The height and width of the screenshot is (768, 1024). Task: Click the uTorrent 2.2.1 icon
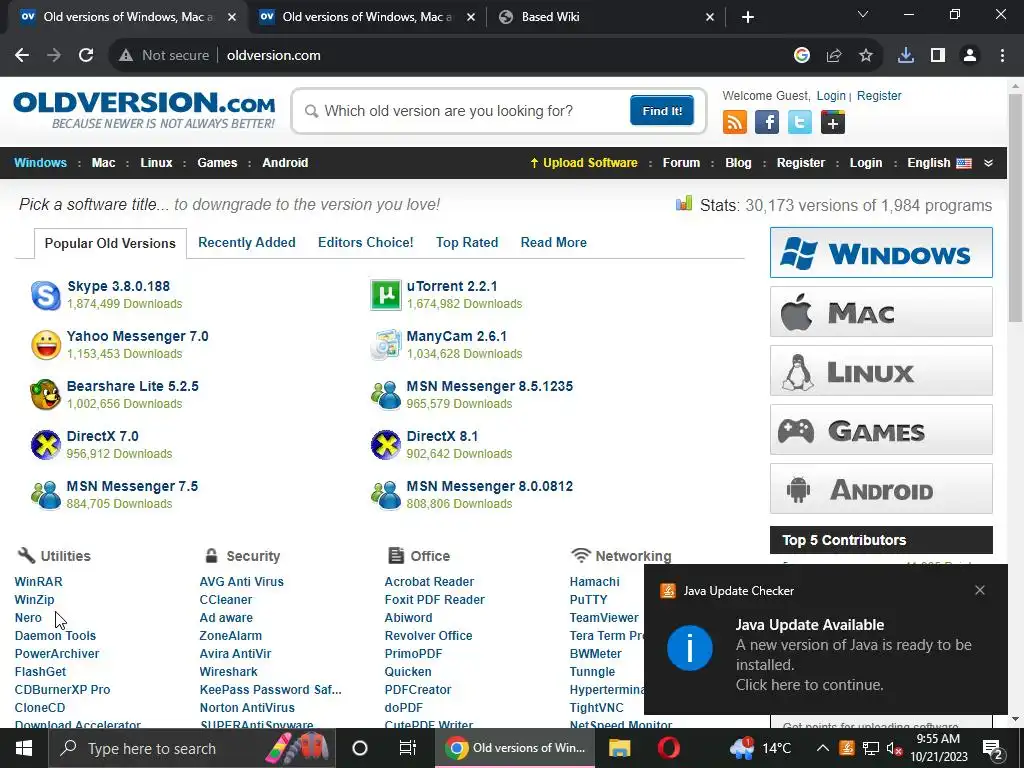pyautogui.click(x=385, y=295)
